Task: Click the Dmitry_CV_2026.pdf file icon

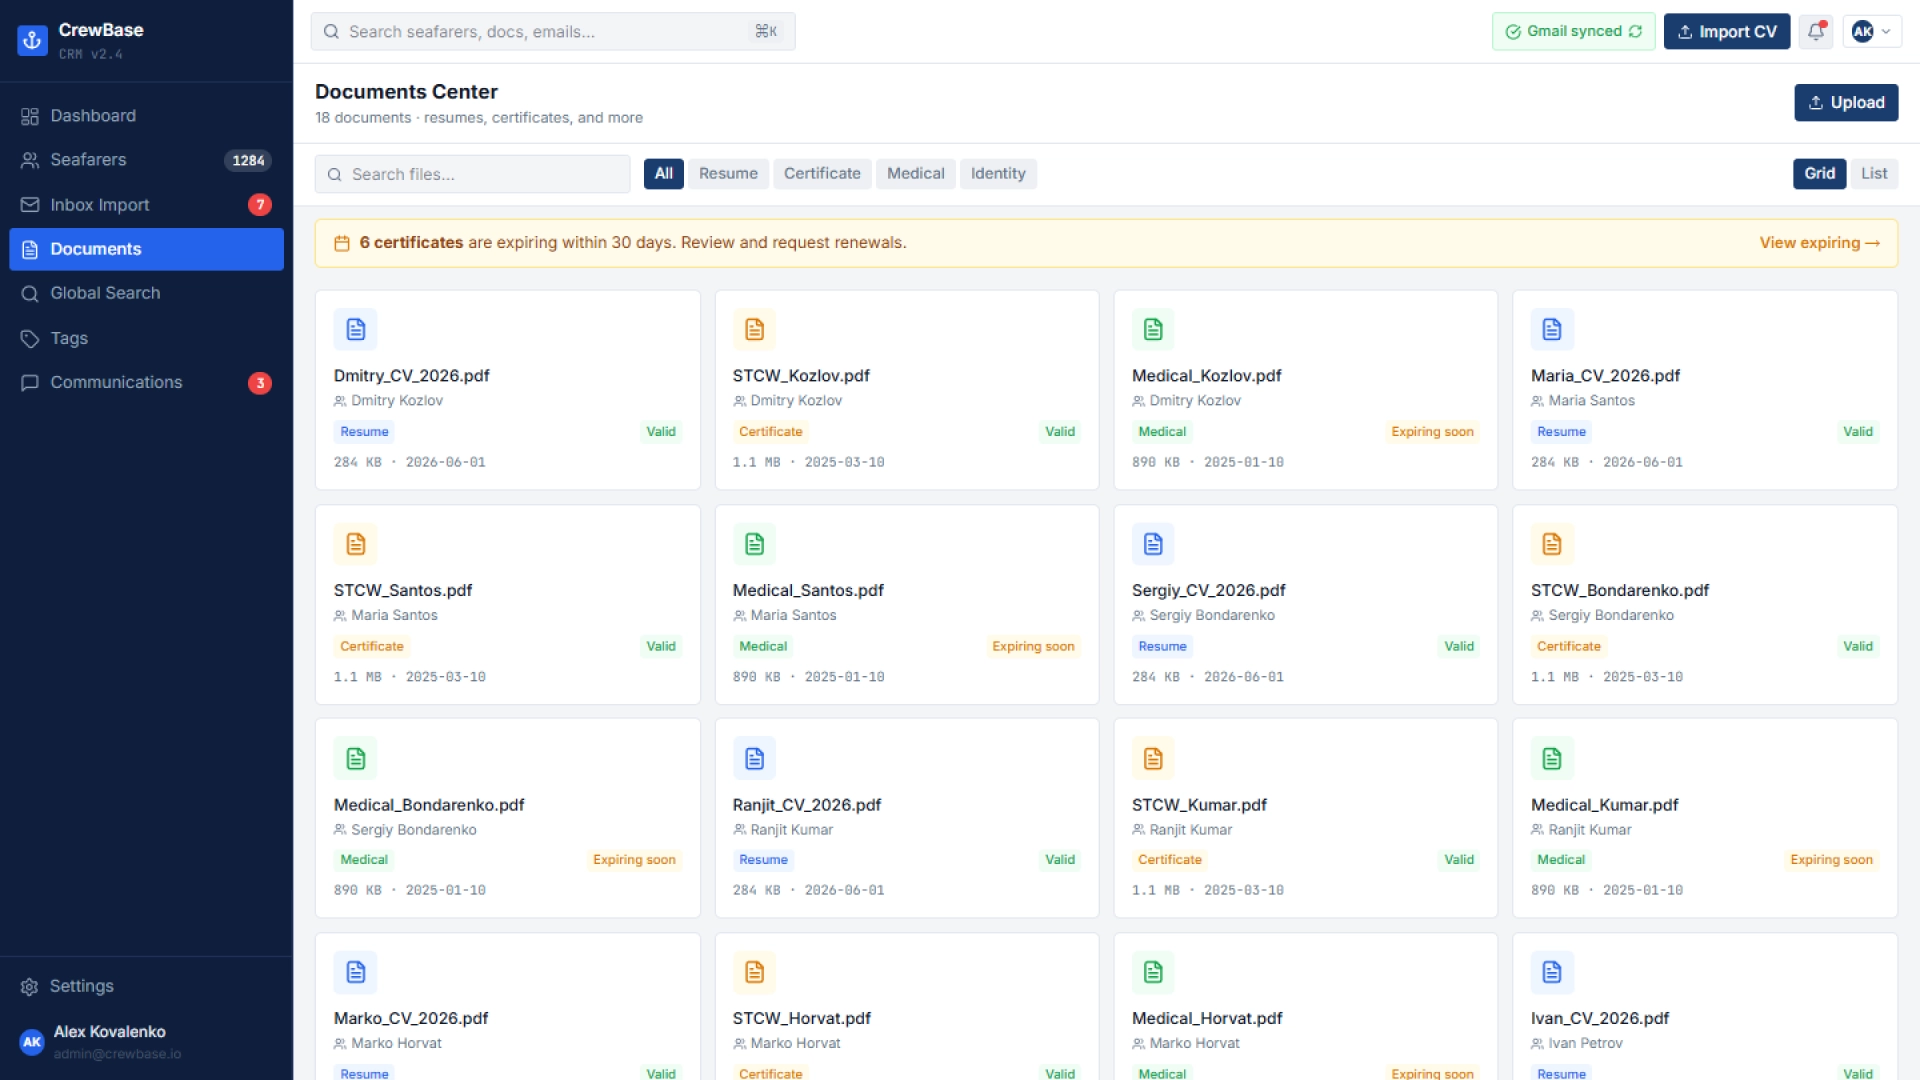Action: pos(355,329)
